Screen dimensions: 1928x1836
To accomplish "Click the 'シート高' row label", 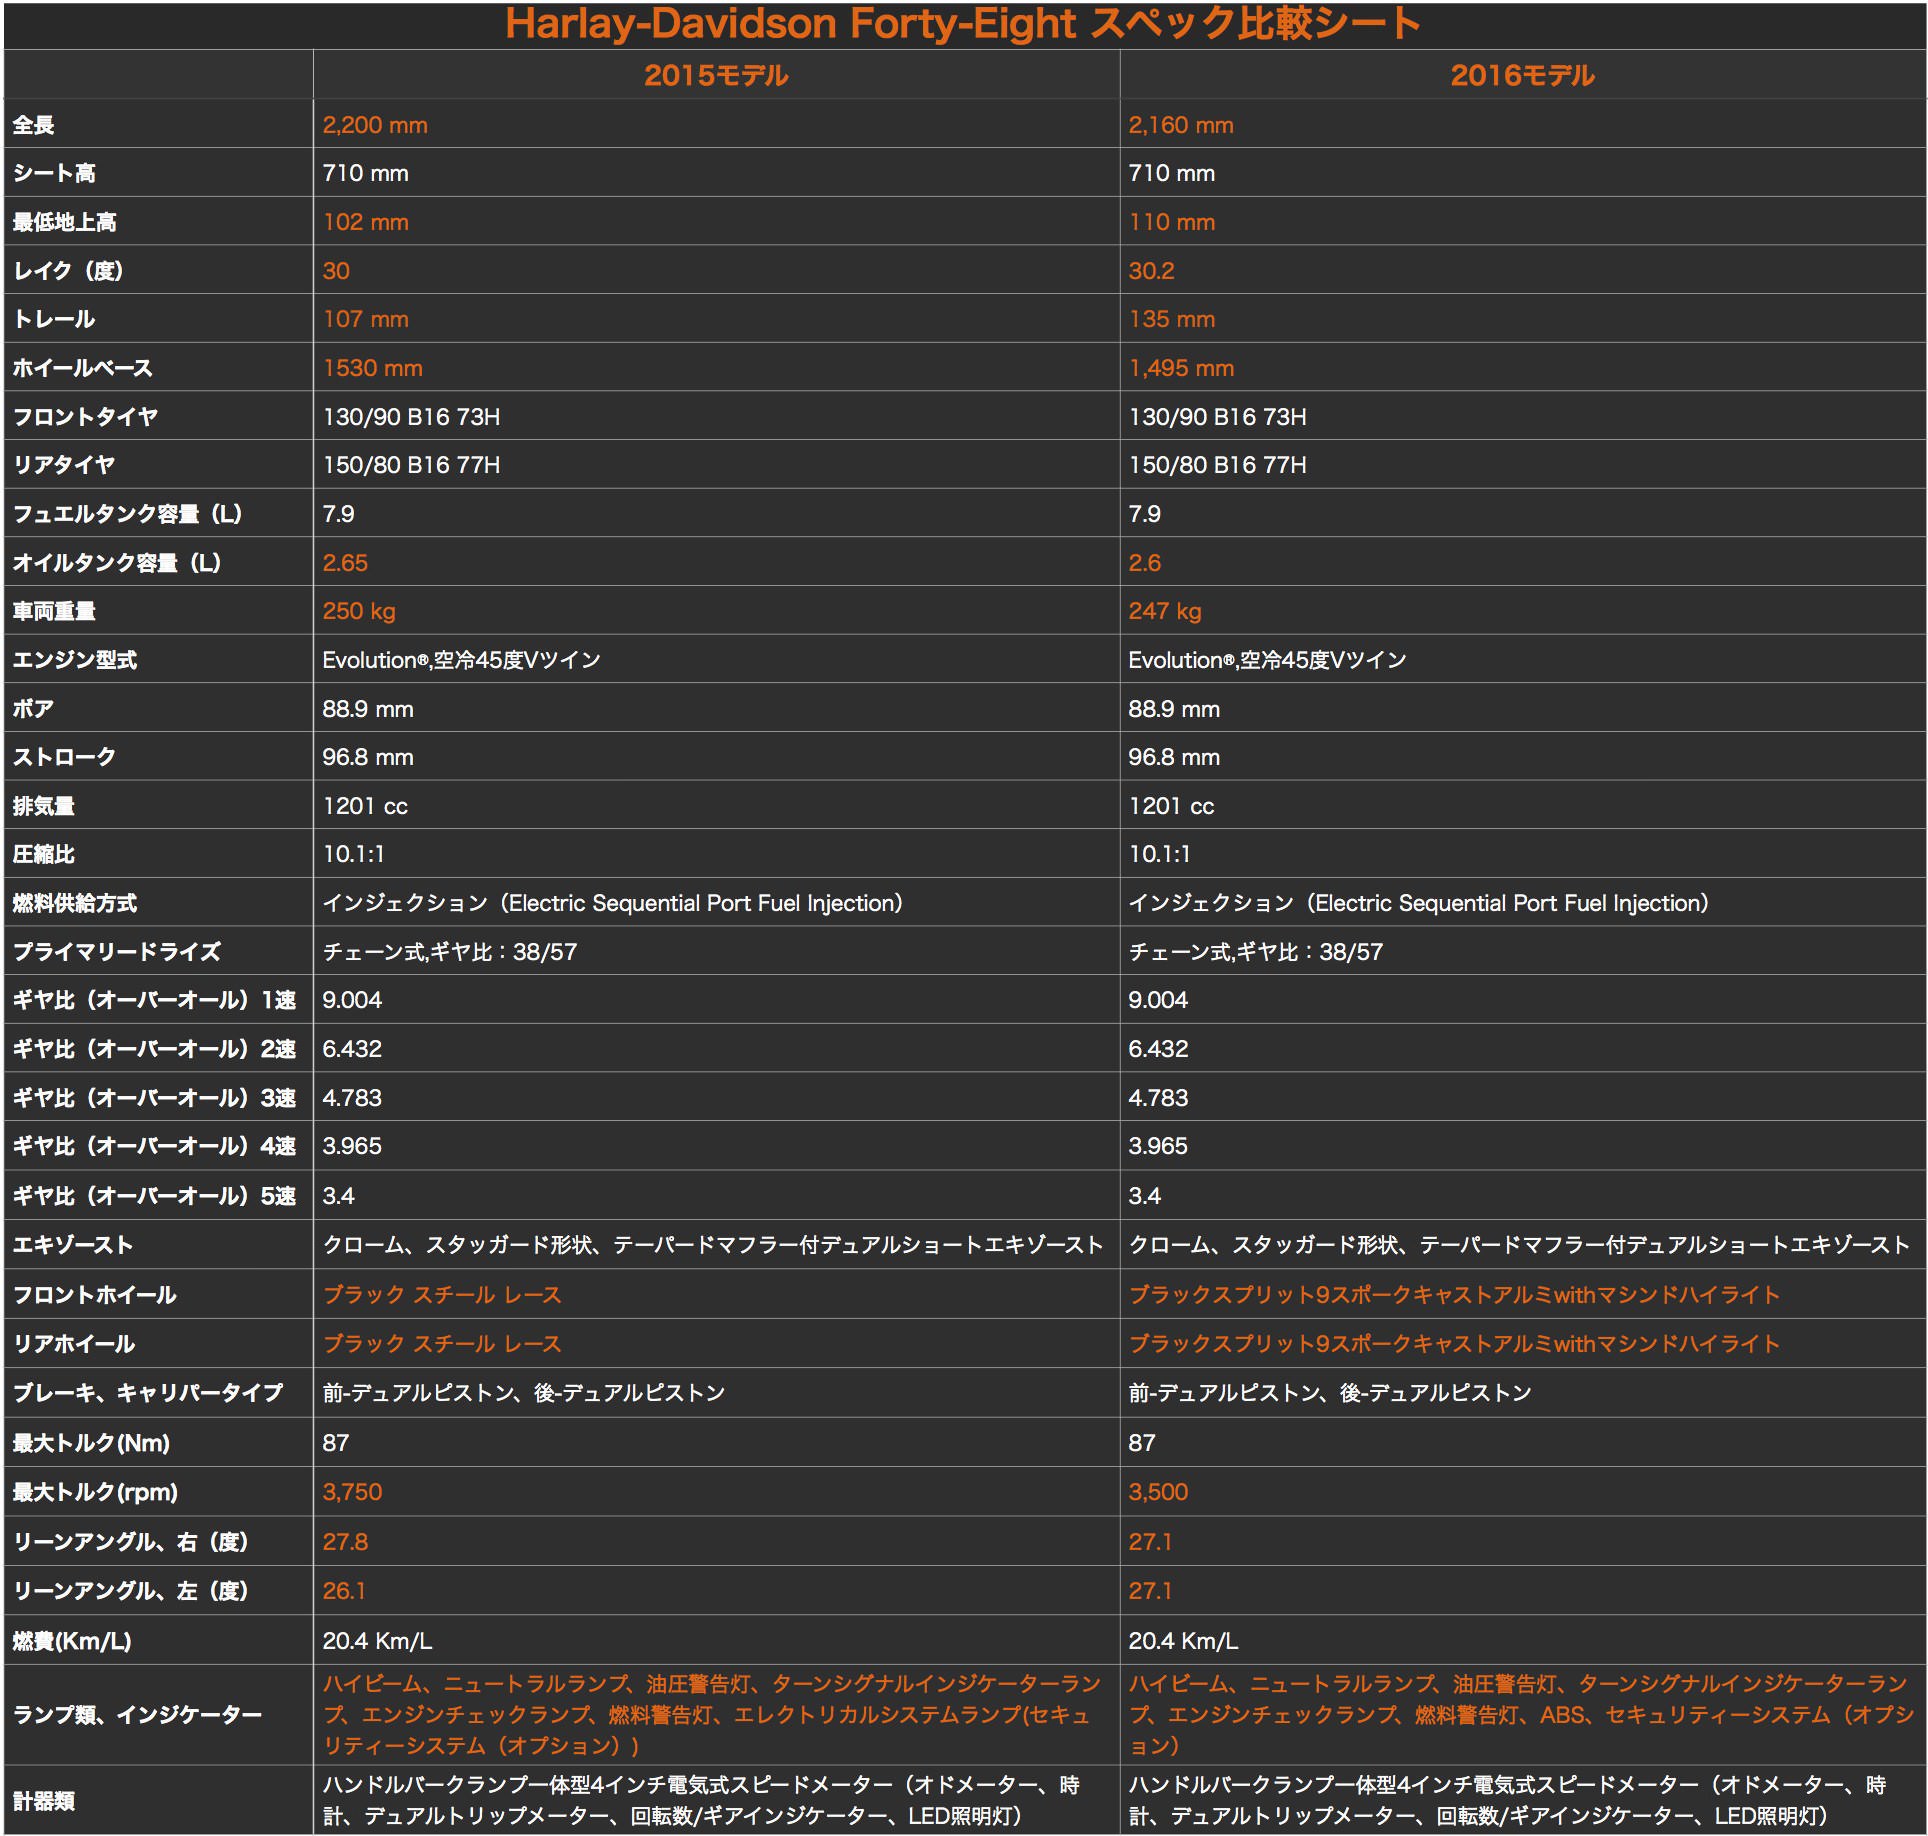I will pyautogui.click(x=54, y=173).
